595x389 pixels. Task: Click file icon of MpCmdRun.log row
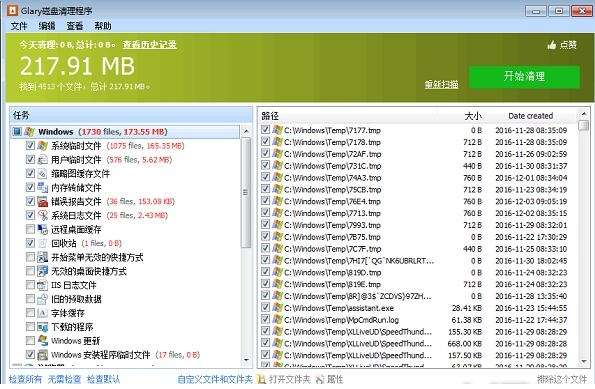click(x=277, y=320)
